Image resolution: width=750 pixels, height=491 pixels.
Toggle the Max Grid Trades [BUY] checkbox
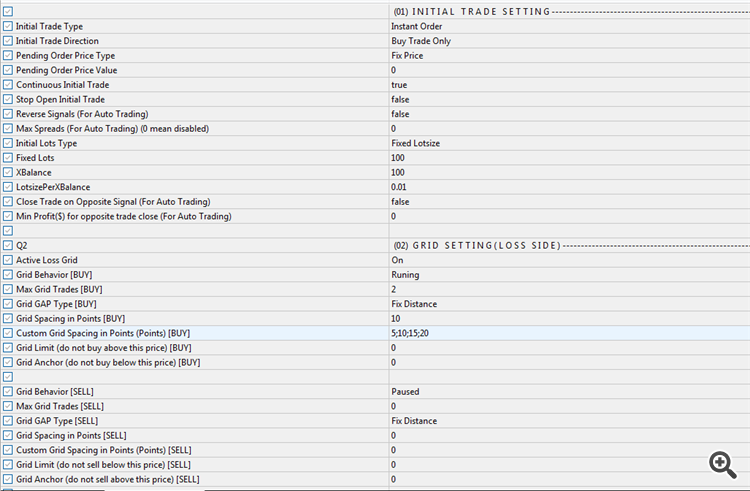(x=8, y=289)
